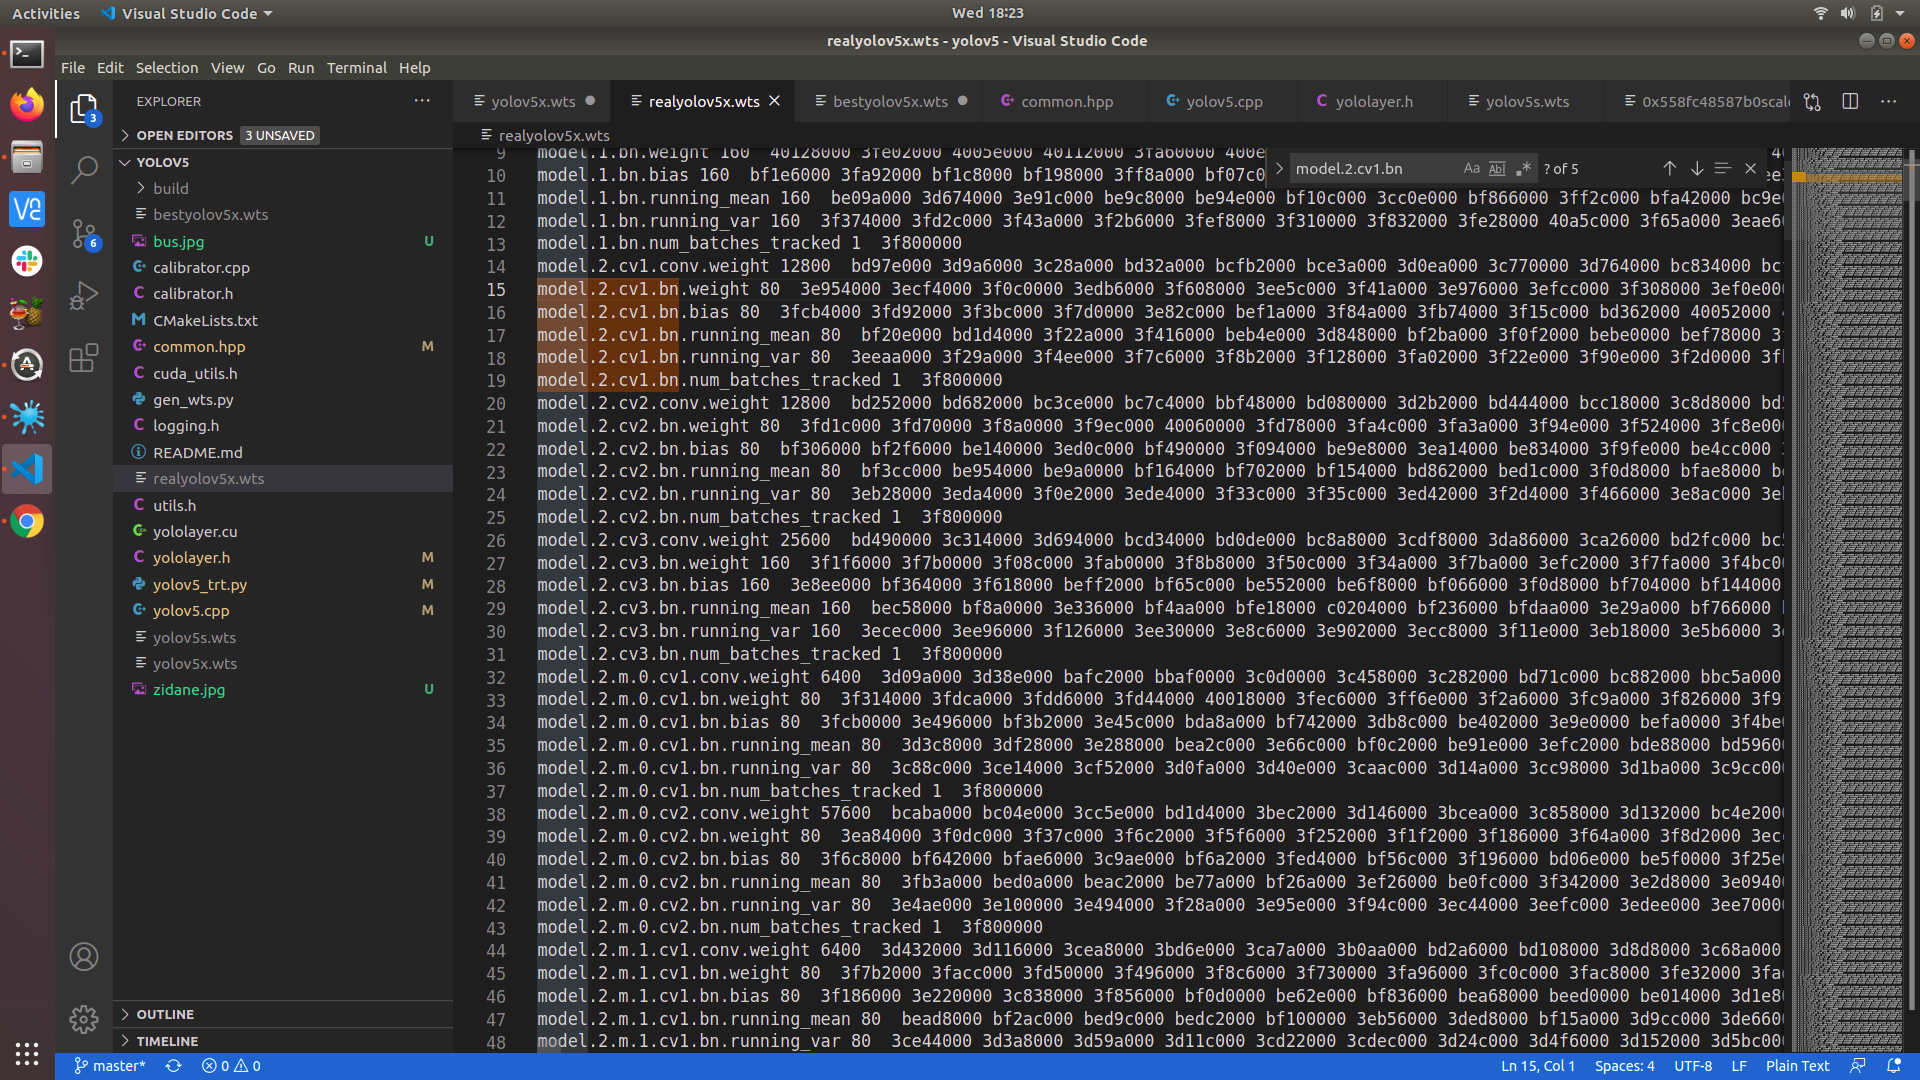Open the Accounts icon
The width and height of the screenshot is (1920, 1080).
click(x=84, y=957)
